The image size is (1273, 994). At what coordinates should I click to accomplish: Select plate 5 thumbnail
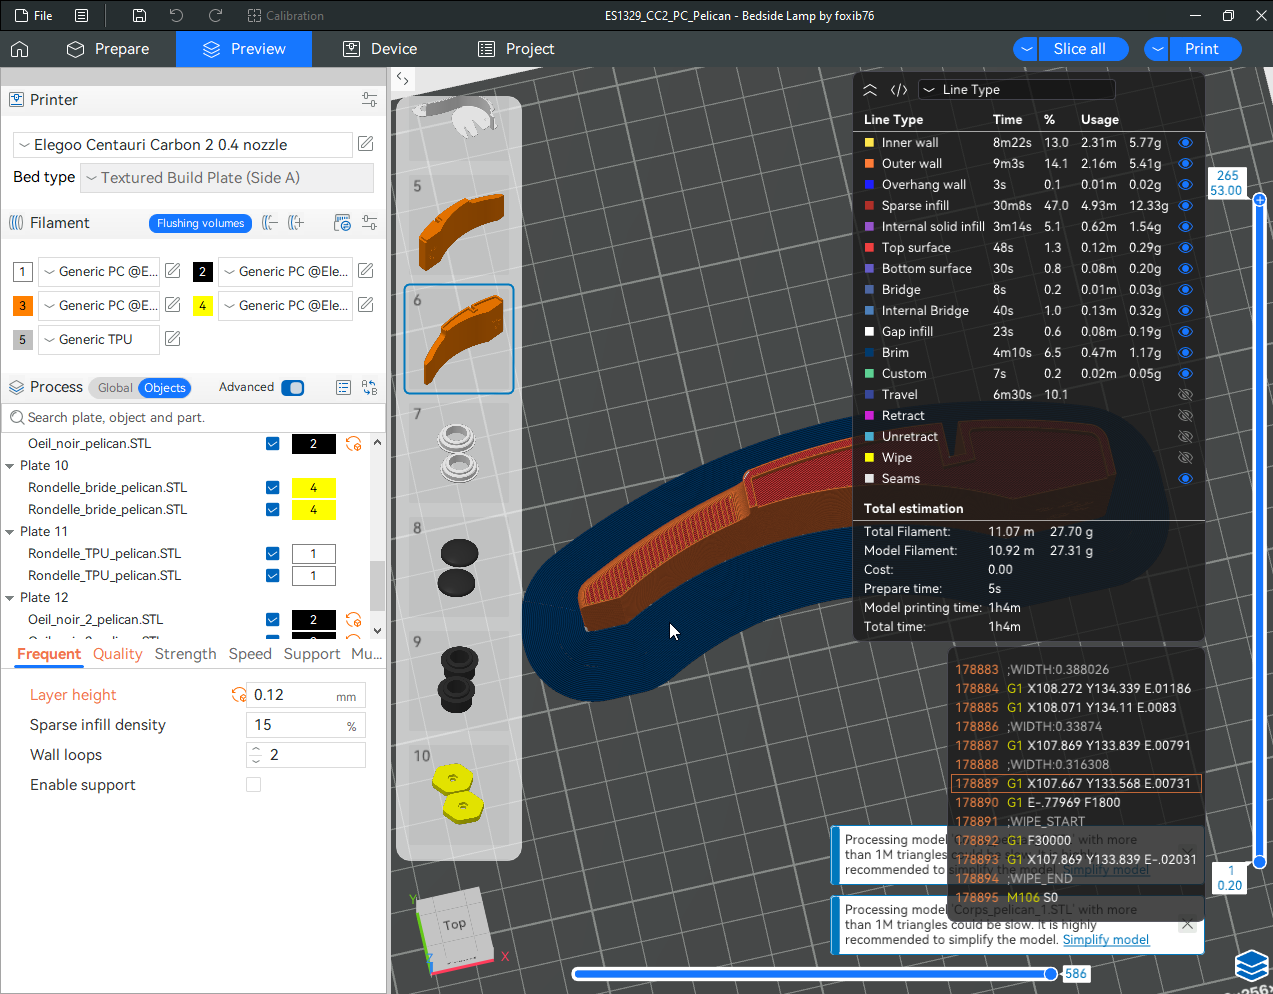click(x=459, y=224)
